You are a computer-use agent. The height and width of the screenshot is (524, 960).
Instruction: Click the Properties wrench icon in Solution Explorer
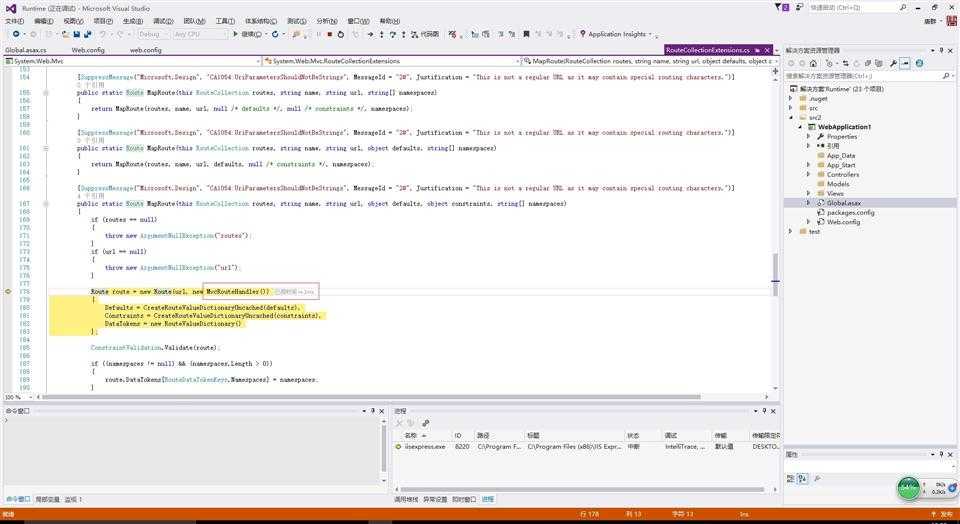click(893, 63)
